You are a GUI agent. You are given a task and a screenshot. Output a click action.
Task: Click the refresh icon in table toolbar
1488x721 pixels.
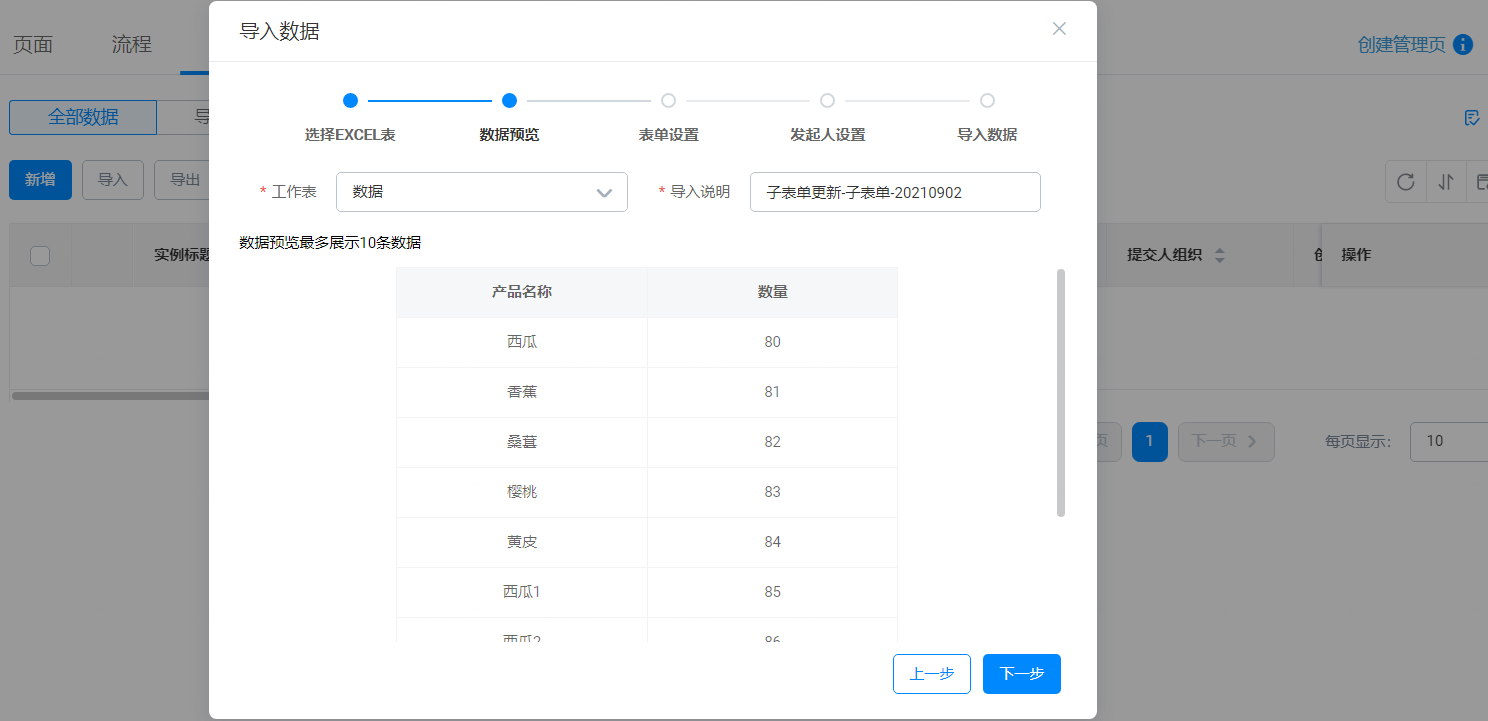click(x=1405, y=181)
